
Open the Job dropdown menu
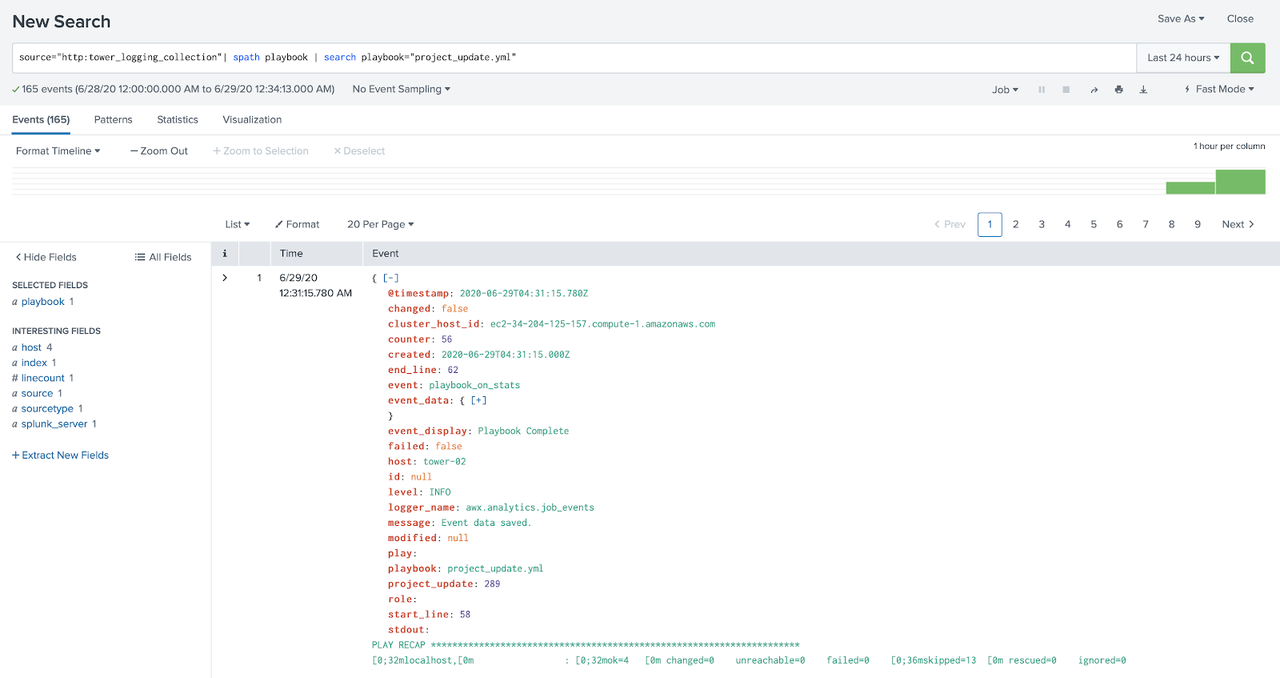[x=1004, y=89]
